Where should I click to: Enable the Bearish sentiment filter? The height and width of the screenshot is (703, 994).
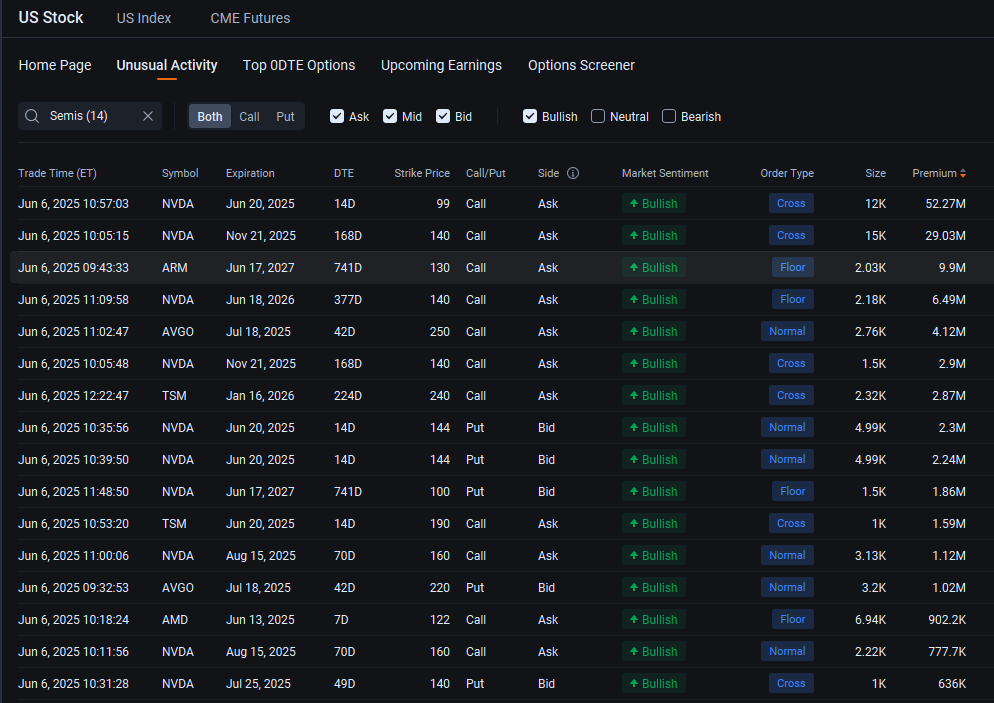[x=669, y=116]
